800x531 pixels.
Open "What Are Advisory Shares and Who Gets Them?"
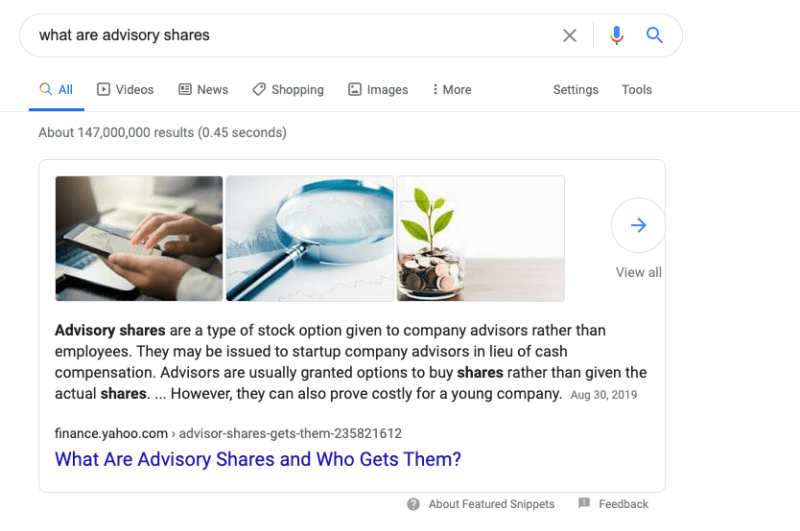(258, 460)
